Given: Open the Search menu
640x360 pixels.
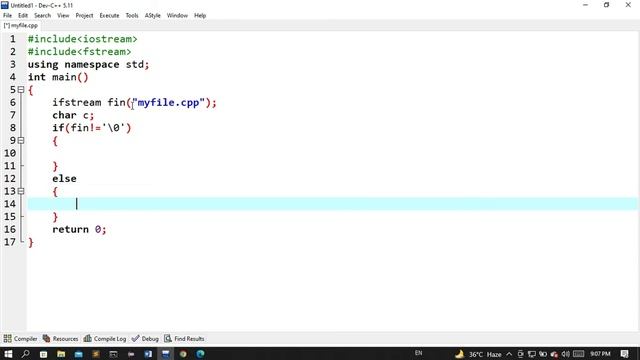Looking at the screenshot, I should (42, 16).
